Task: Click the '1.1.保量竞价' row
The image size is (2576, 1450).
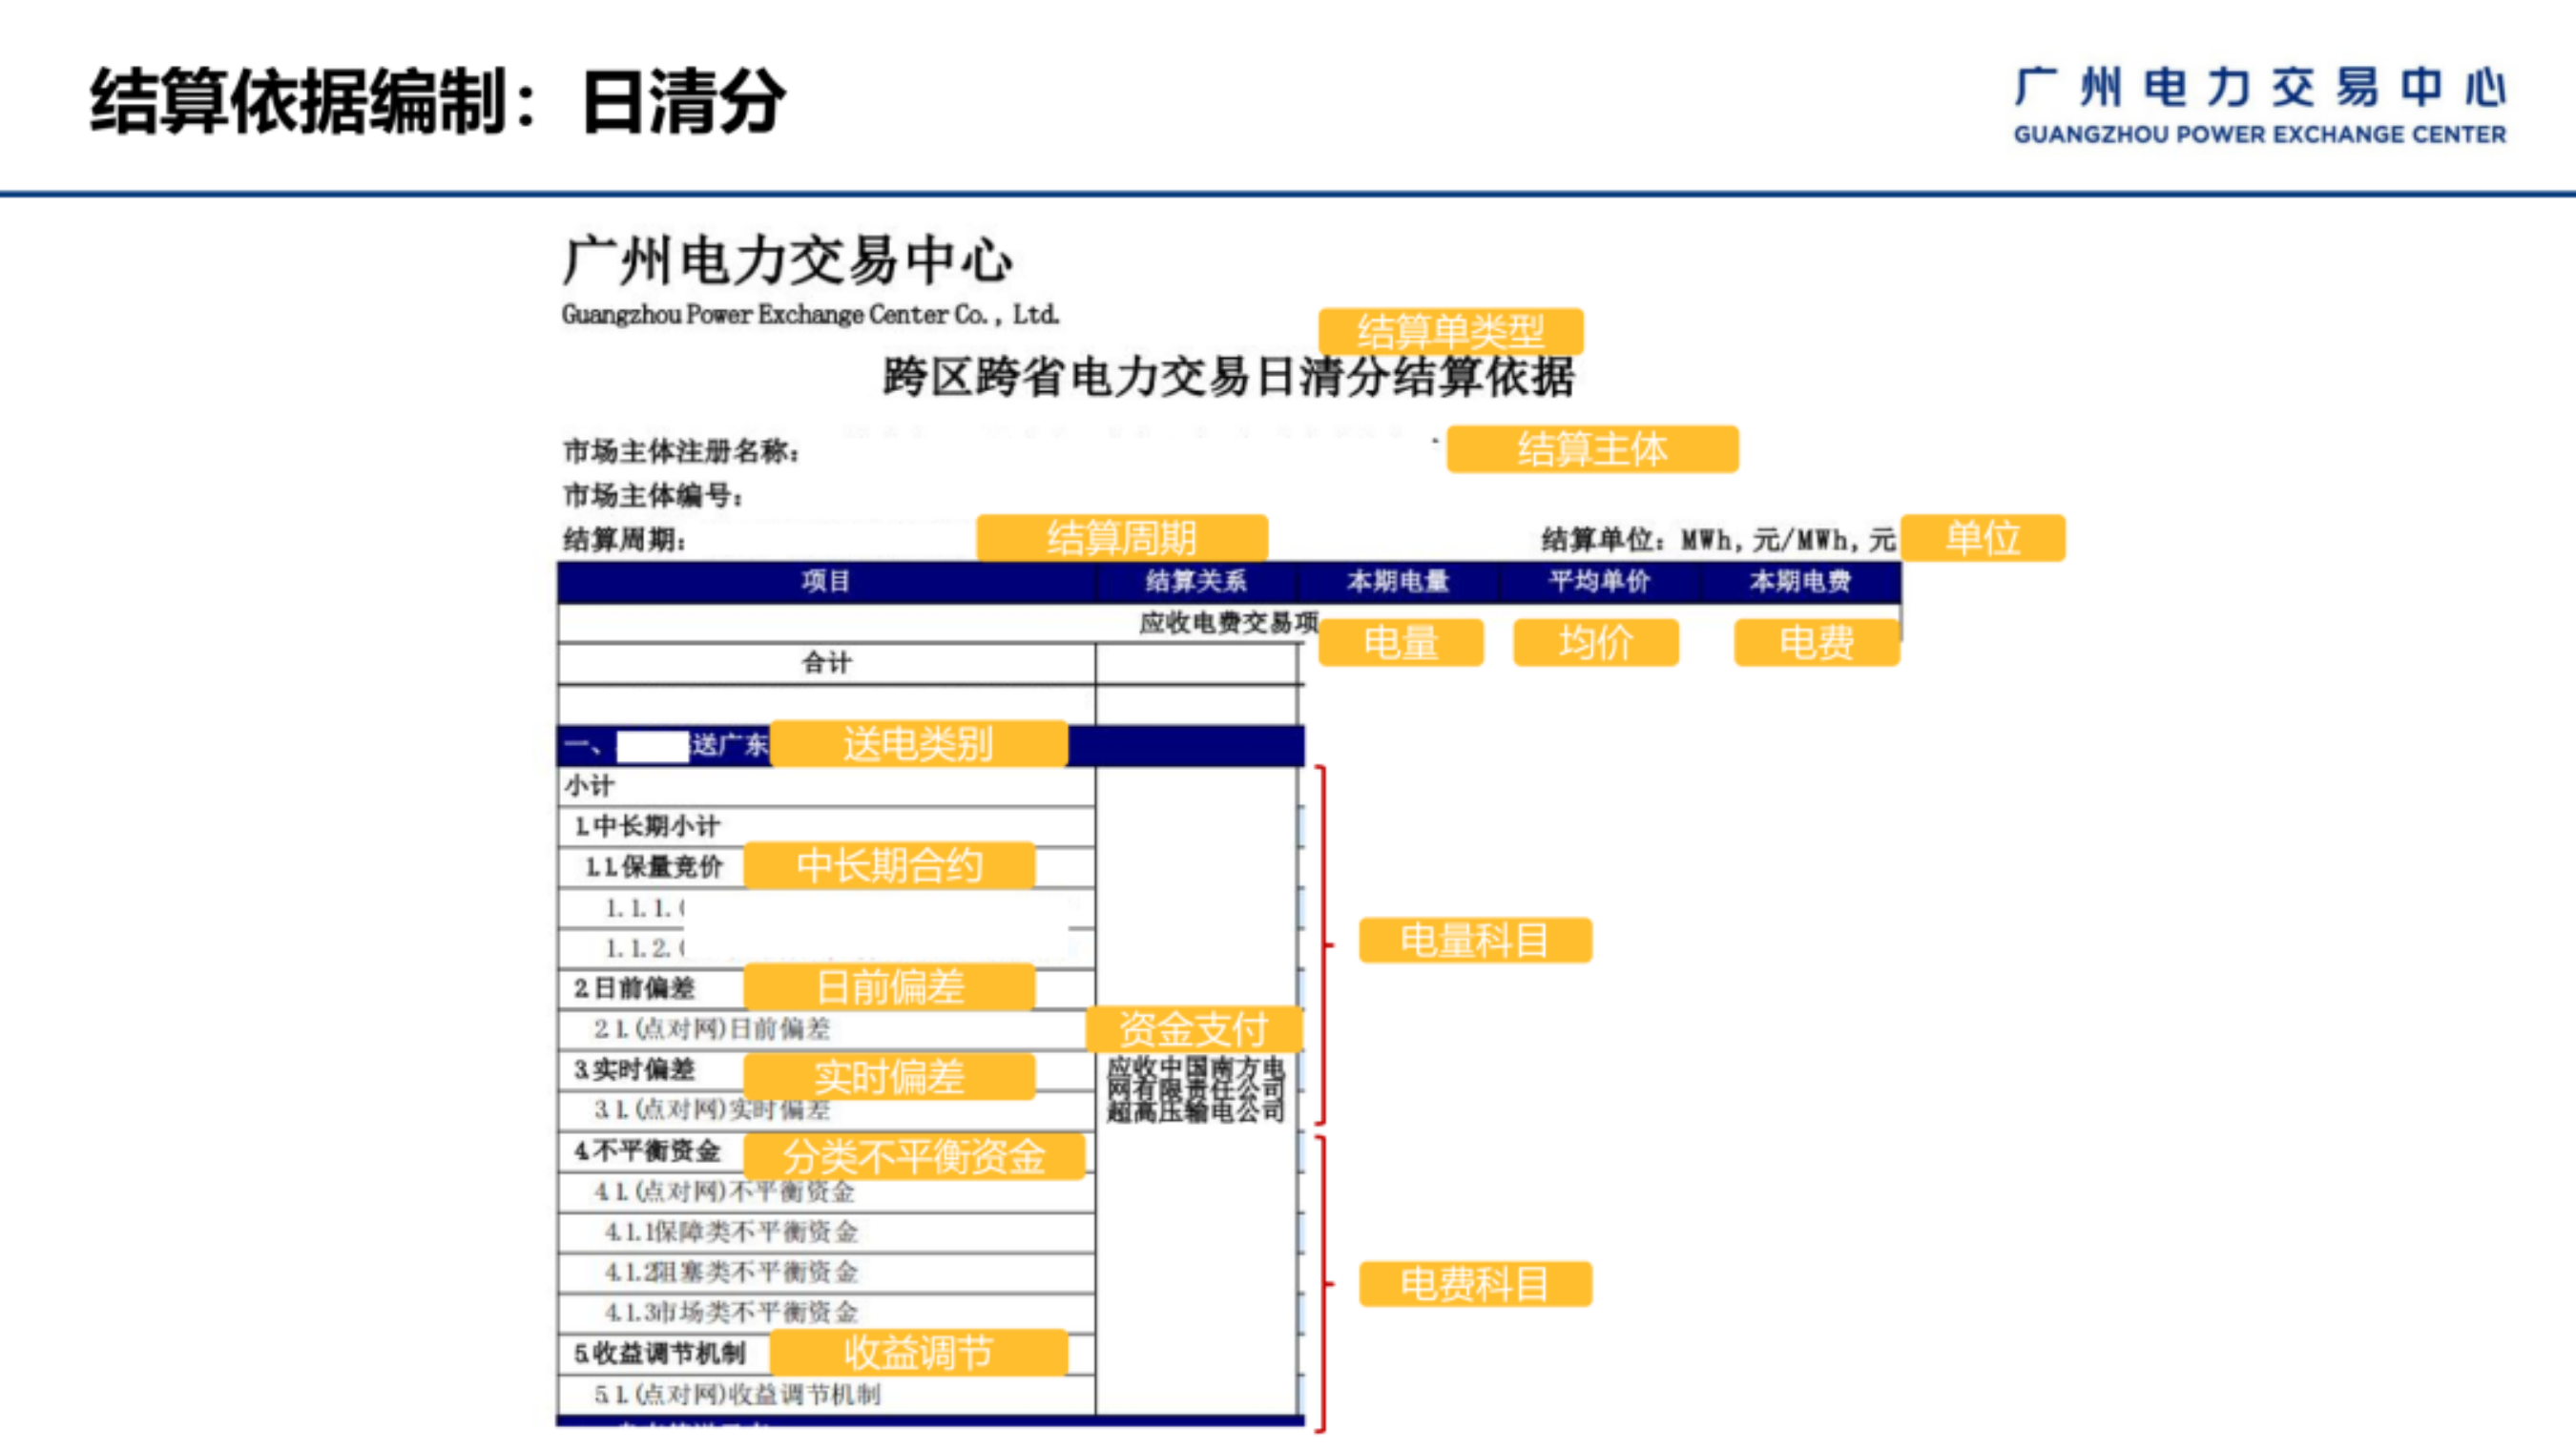Action: click(826, 867)
